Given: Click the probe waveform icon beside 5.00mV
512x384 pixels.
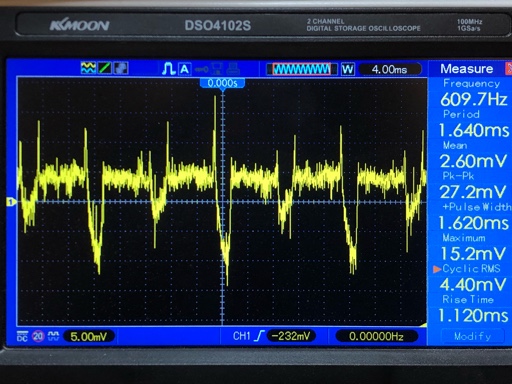Looking at the screenshot, I should click(x=54, y=336).
